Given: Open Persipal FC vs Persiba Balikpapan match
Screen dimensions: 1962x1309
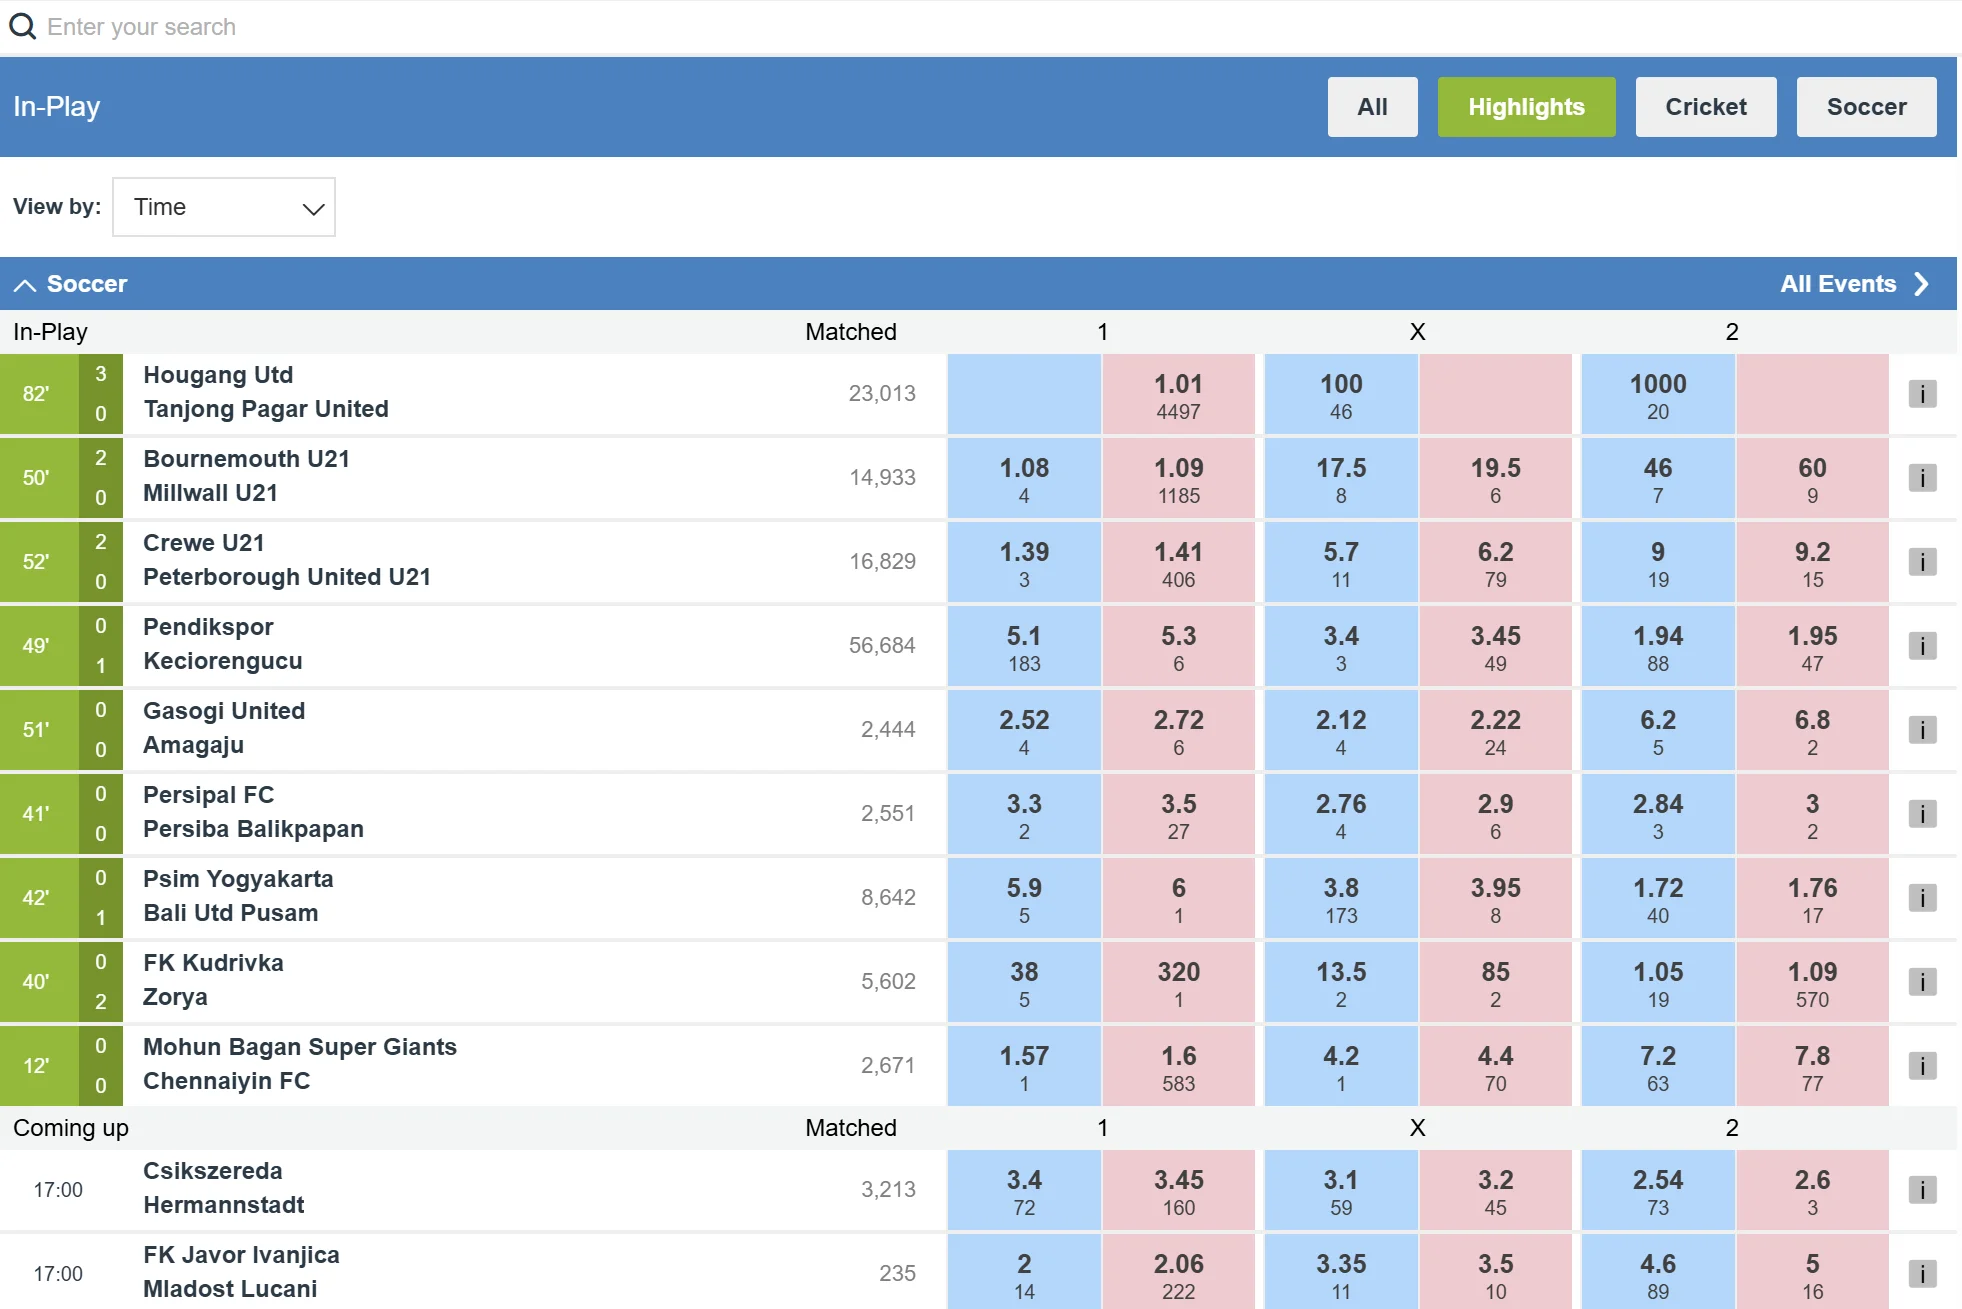Looking at the screenshot, I should (253, 812).
